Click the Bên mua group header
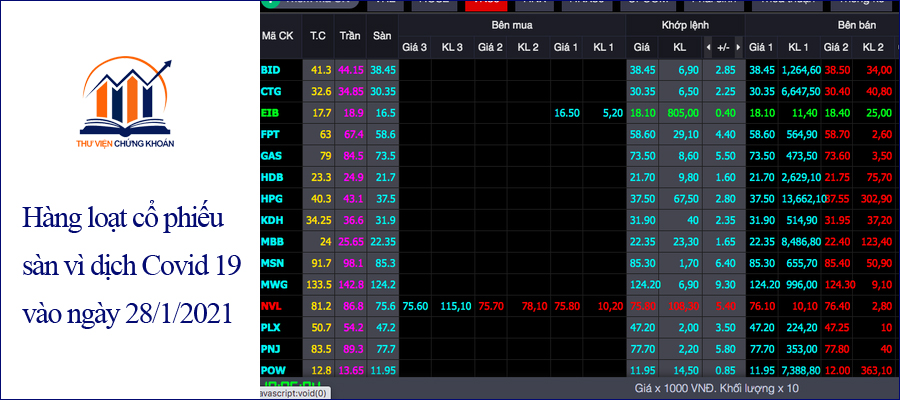This screenshot has width=900, height=400. coord(512,25)
